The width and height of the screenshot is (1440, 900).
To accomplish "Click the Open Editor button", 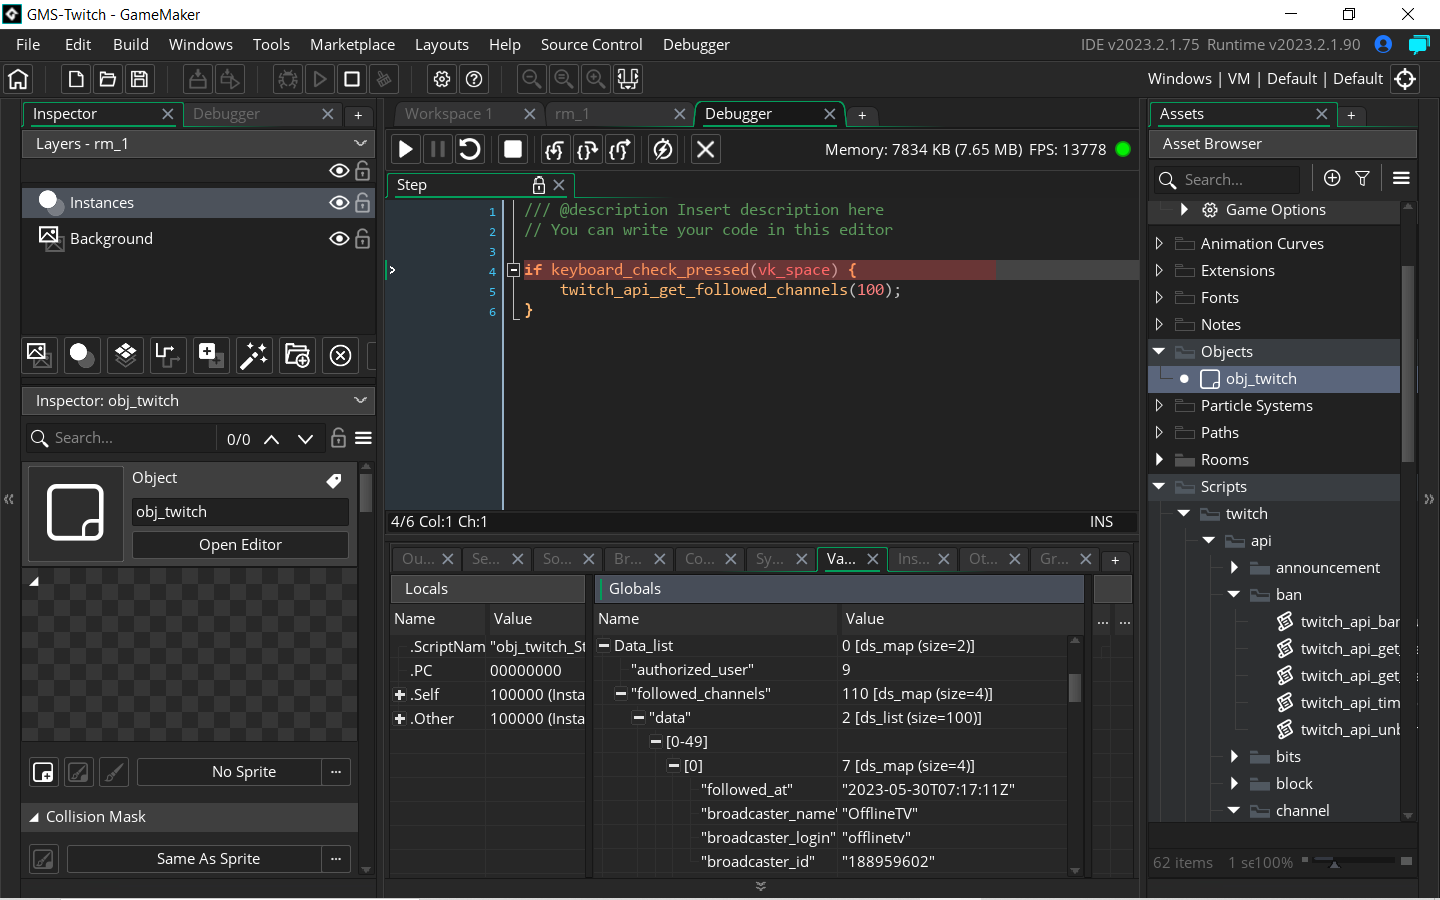I will (240, 545).
